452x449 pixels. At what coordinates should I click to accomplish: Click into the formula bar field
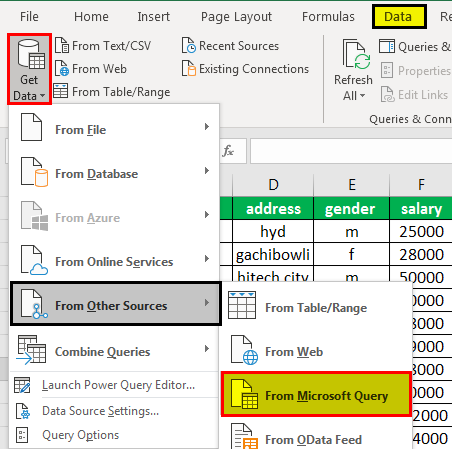[x=351, y=151]
